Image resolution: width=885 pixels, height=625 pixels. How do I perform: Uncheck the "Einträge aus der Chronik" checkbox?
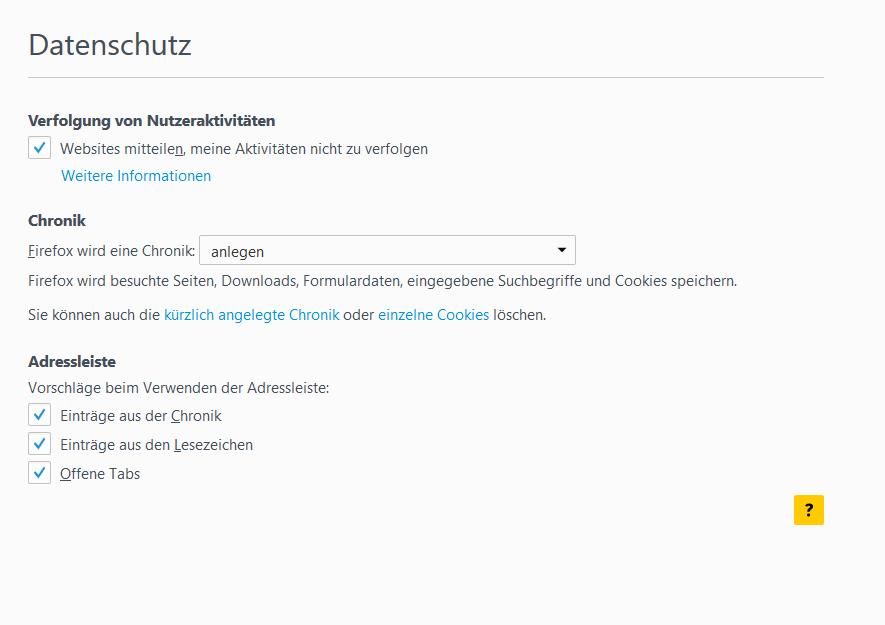click(x=39, y=415)
